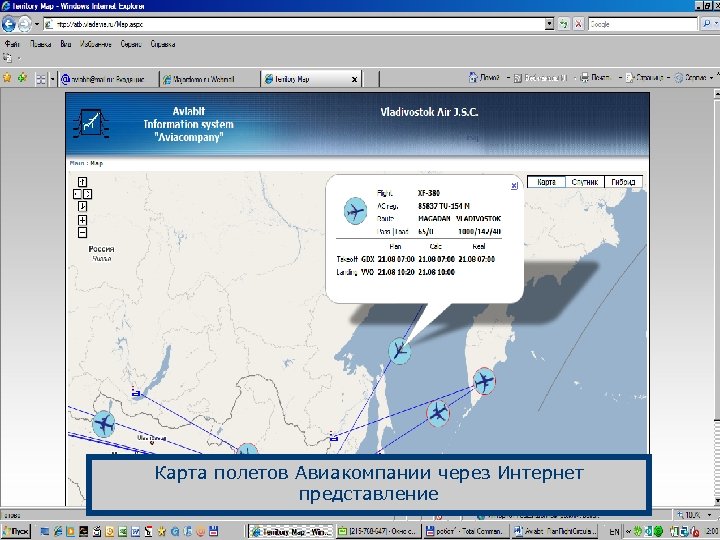Refresh the current page
The width and height of the screenshot is (720, 540).
pos(564,24)
